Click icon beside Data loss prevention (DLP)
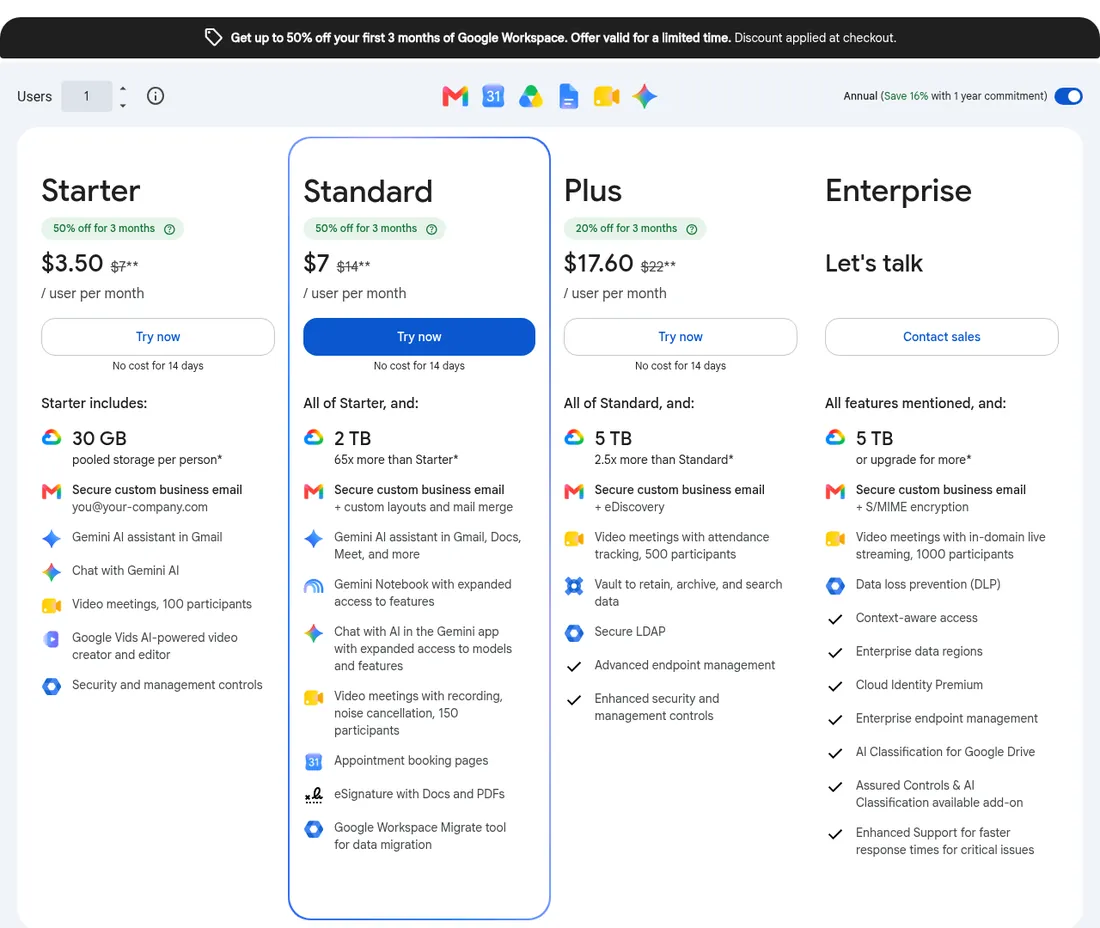The height and width of the screenshot is (928, 1100). 835,586
